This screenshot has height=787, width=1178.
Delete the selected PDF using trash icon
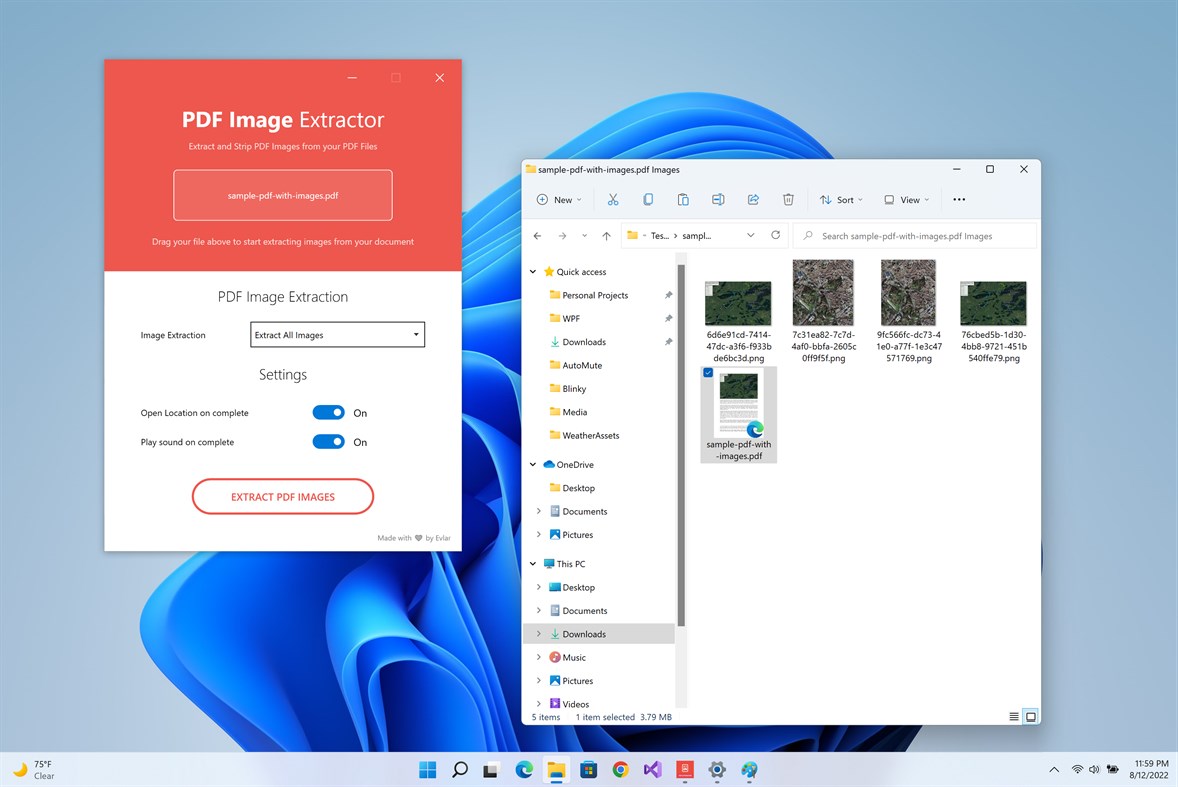tap(788, 199)
